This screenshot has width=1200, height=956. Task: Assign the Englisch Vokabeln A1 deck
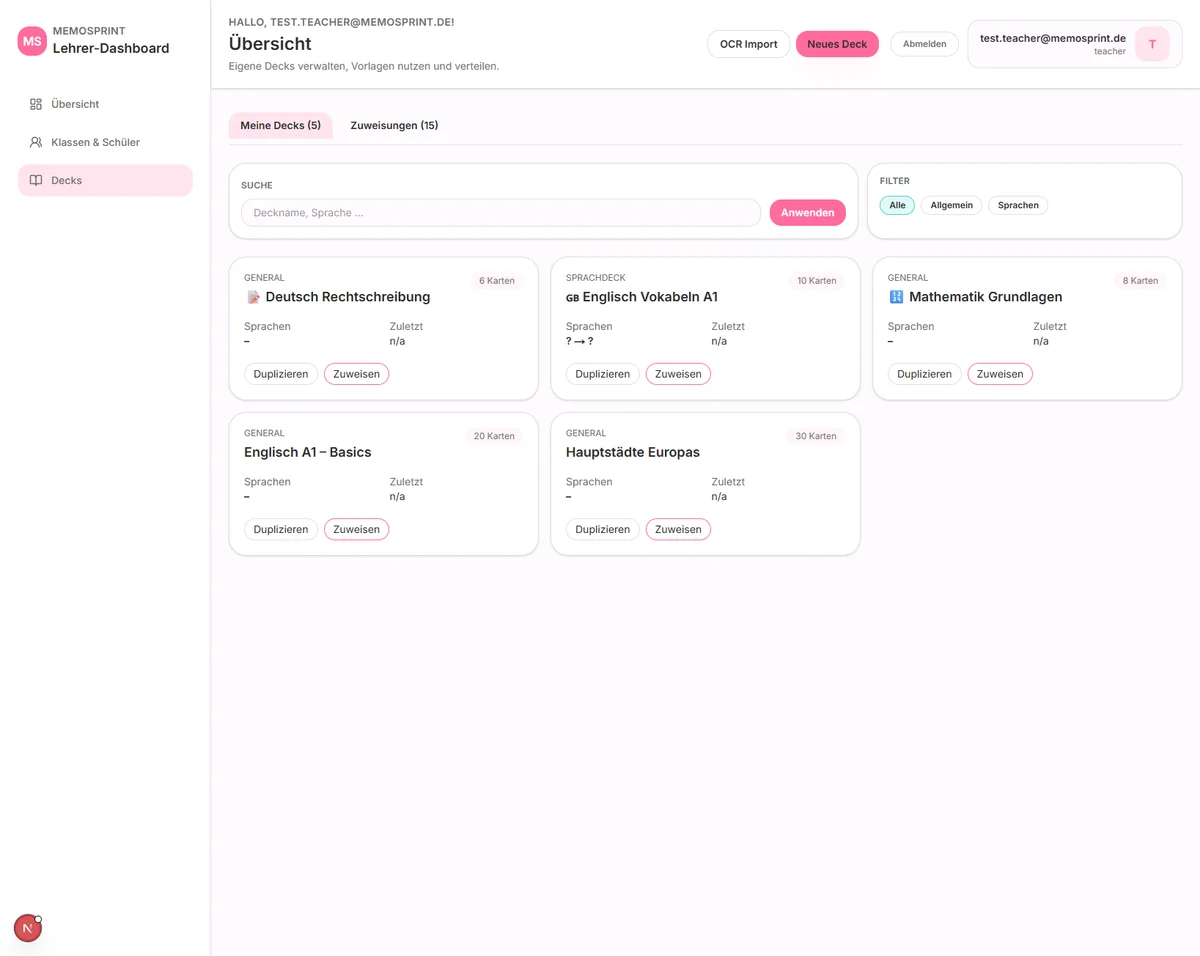pyautogui.click(x=678, y=374)
